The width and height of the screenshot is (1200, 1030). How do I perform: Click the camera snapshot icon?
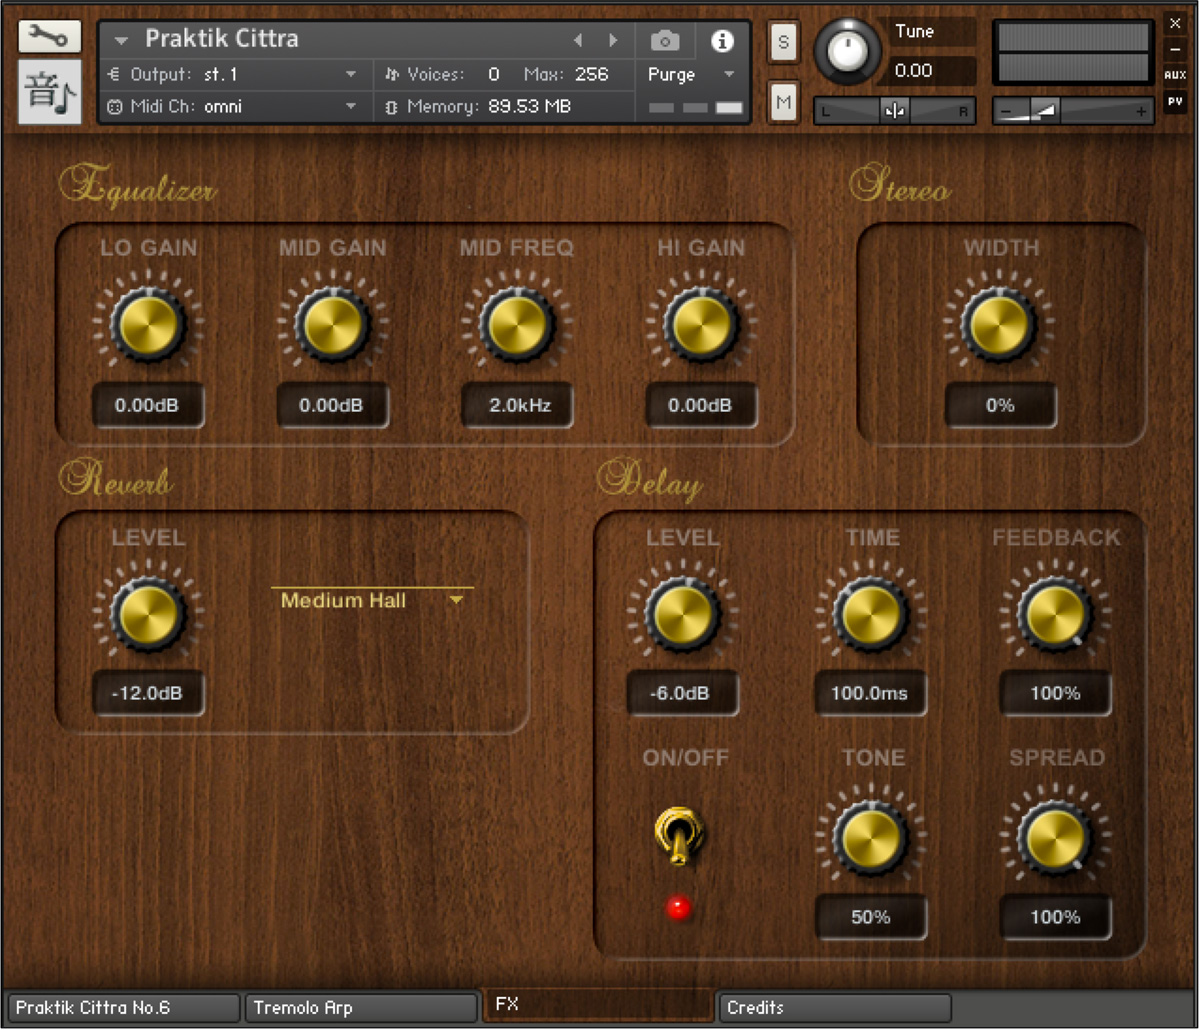coord(665,41)
